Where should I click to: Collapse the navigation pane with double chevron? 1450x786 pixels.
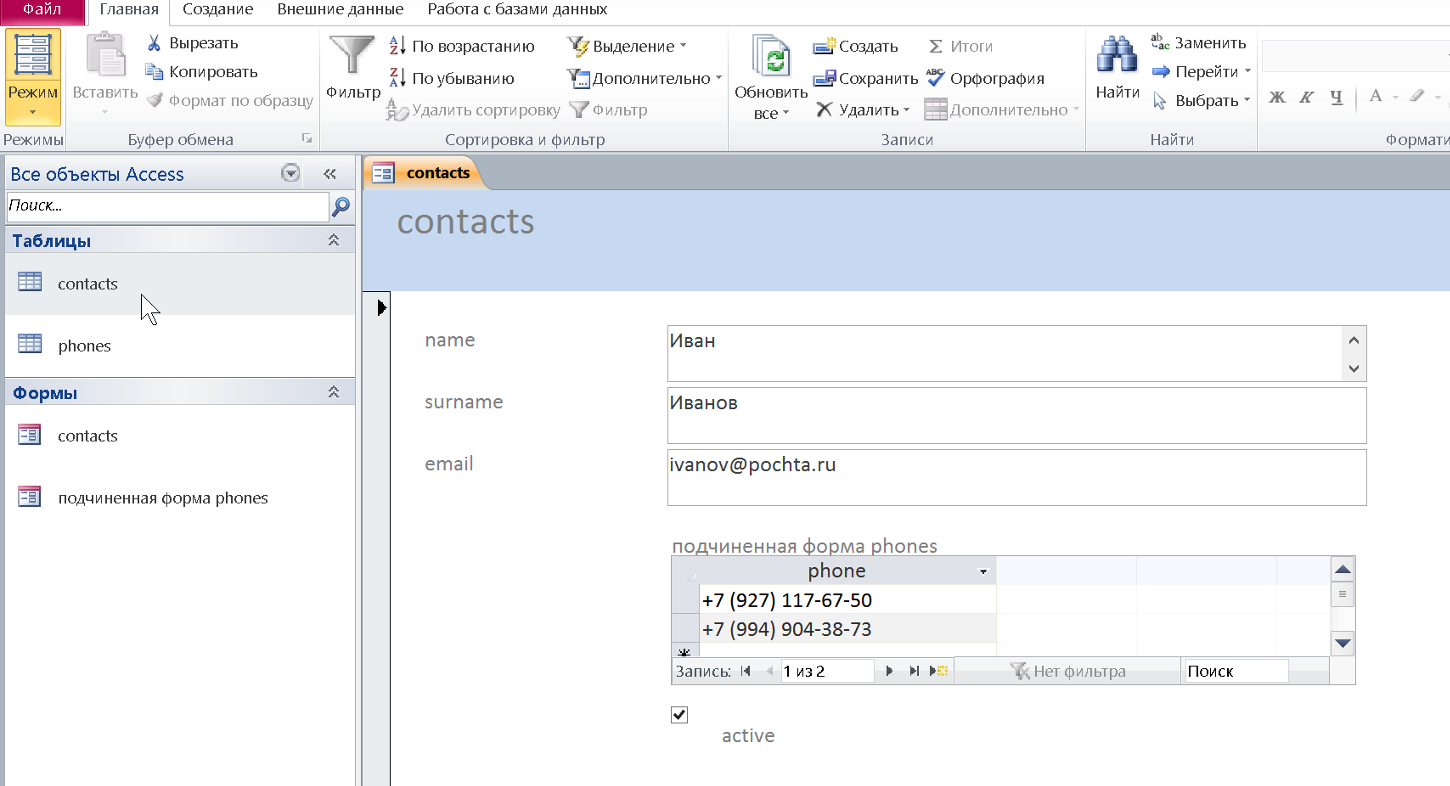330,174
